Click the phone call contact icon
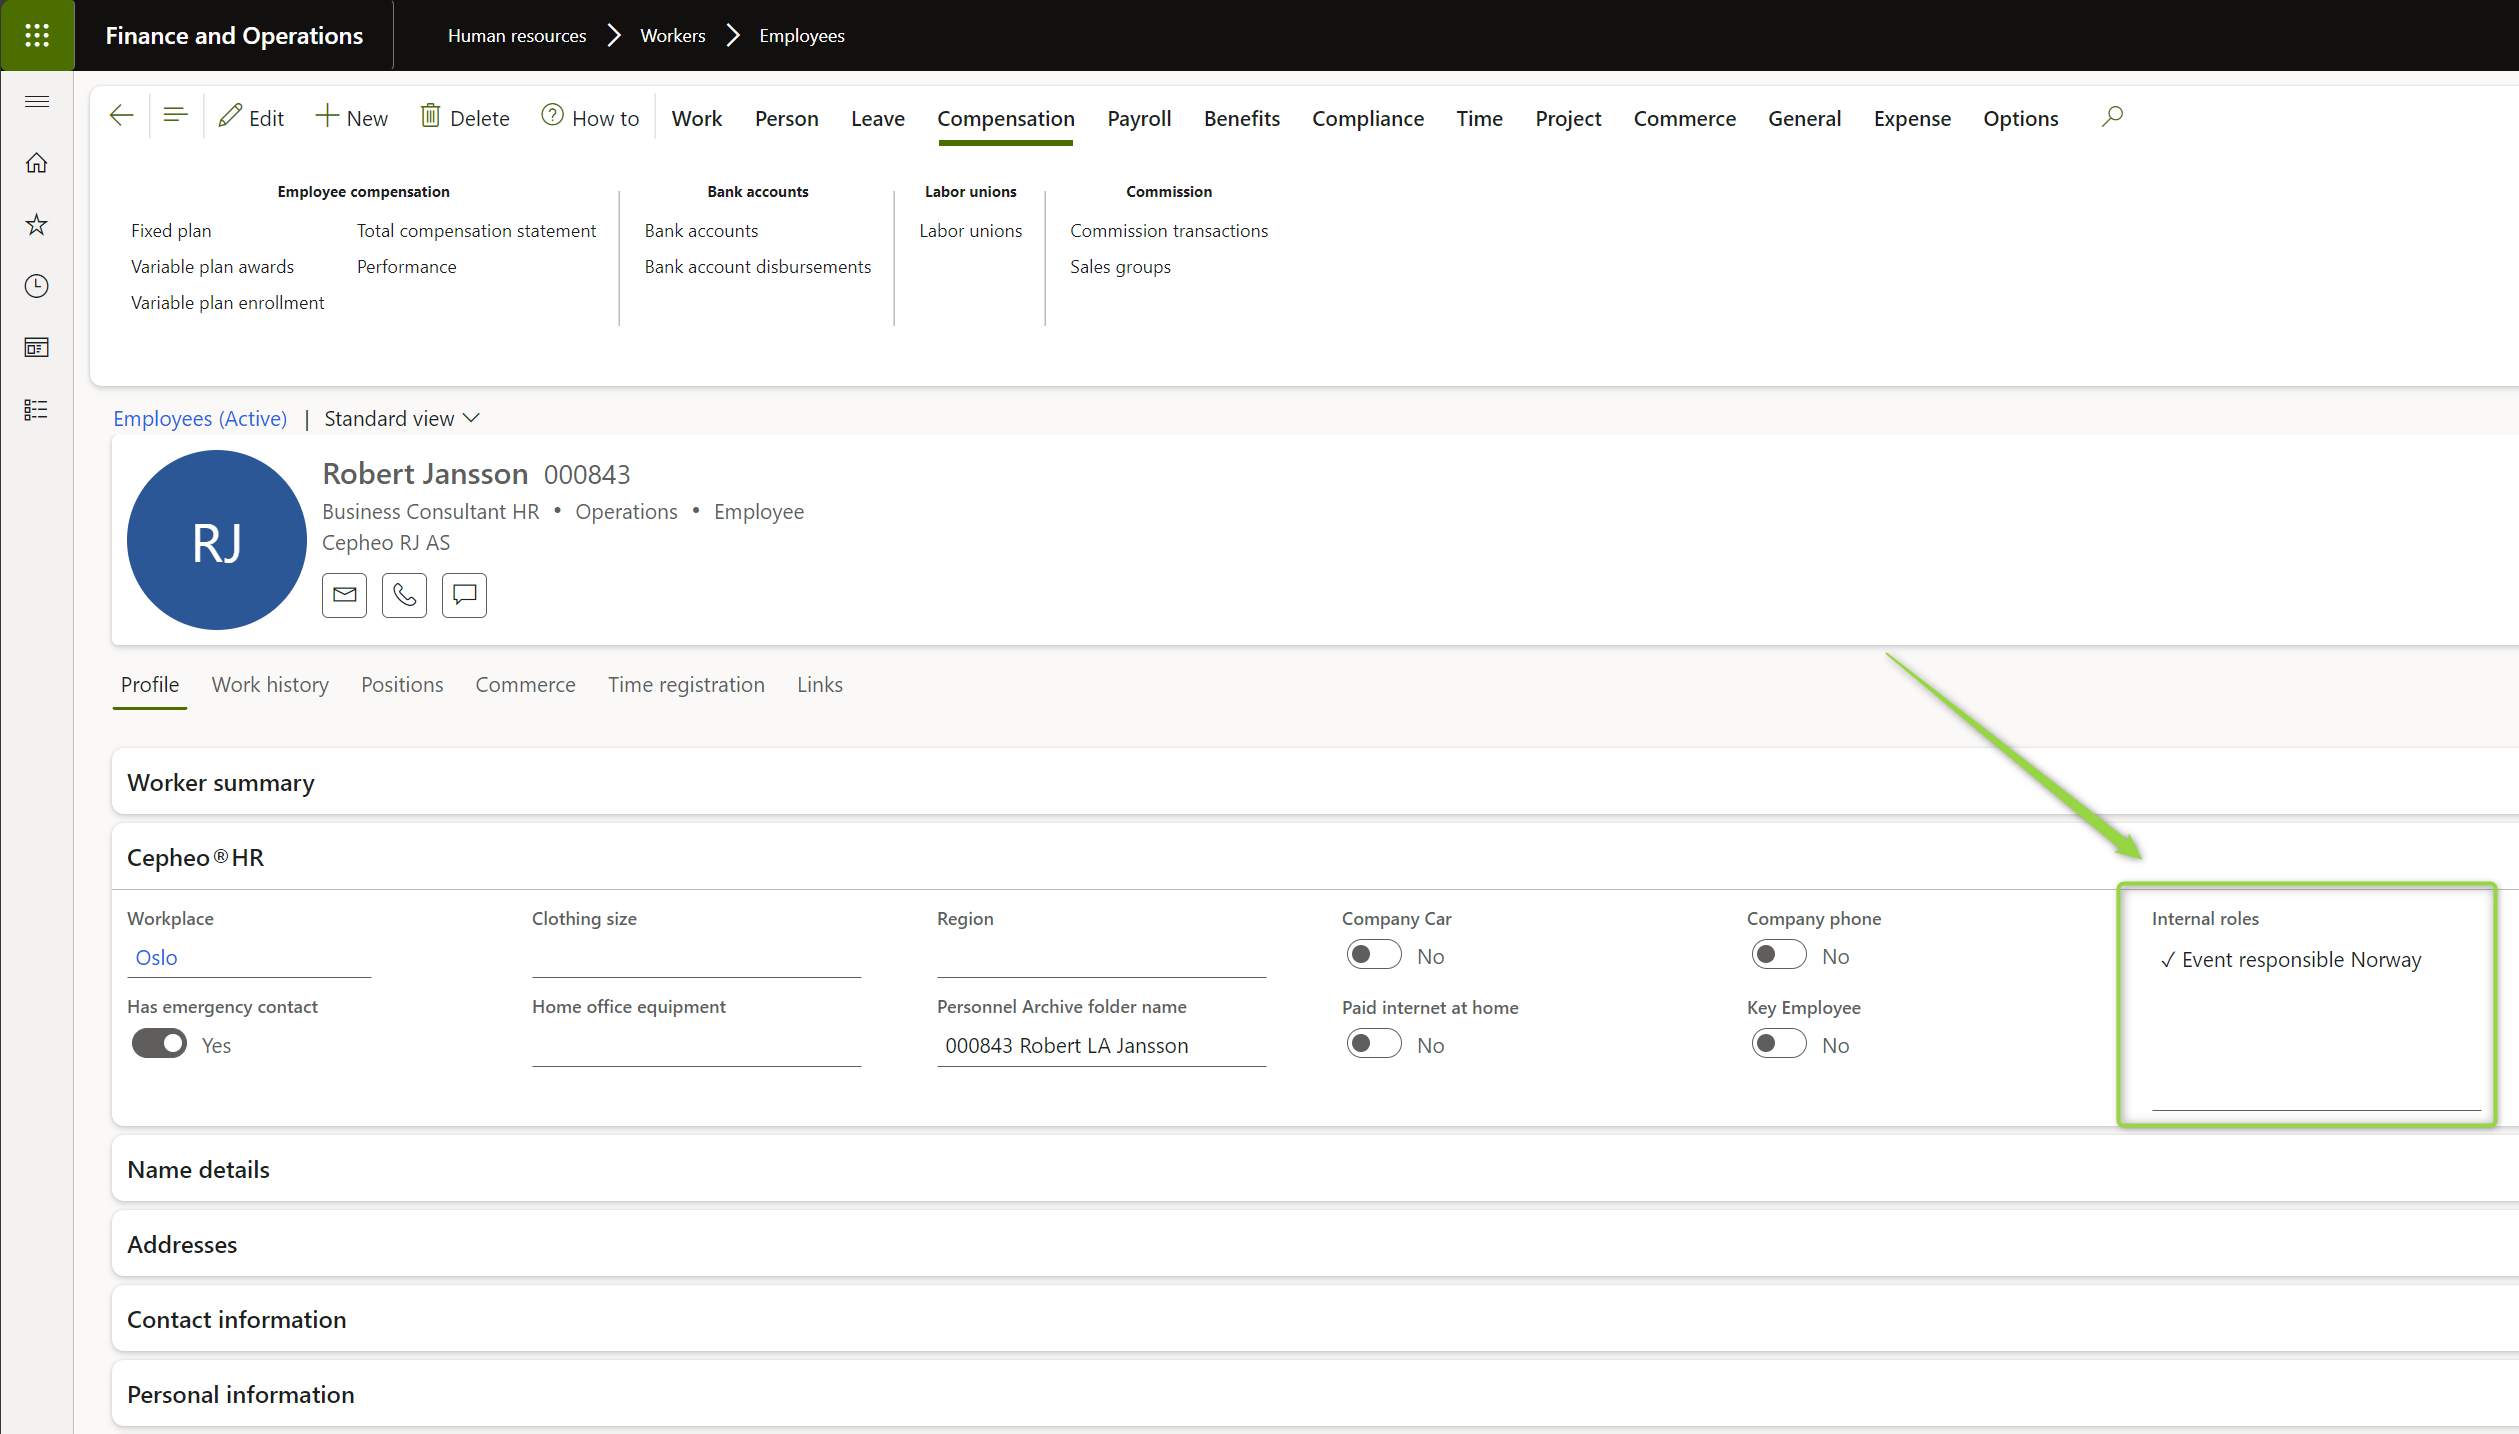The width and height of the screenshot is (2519, 1434). [404, 595]
